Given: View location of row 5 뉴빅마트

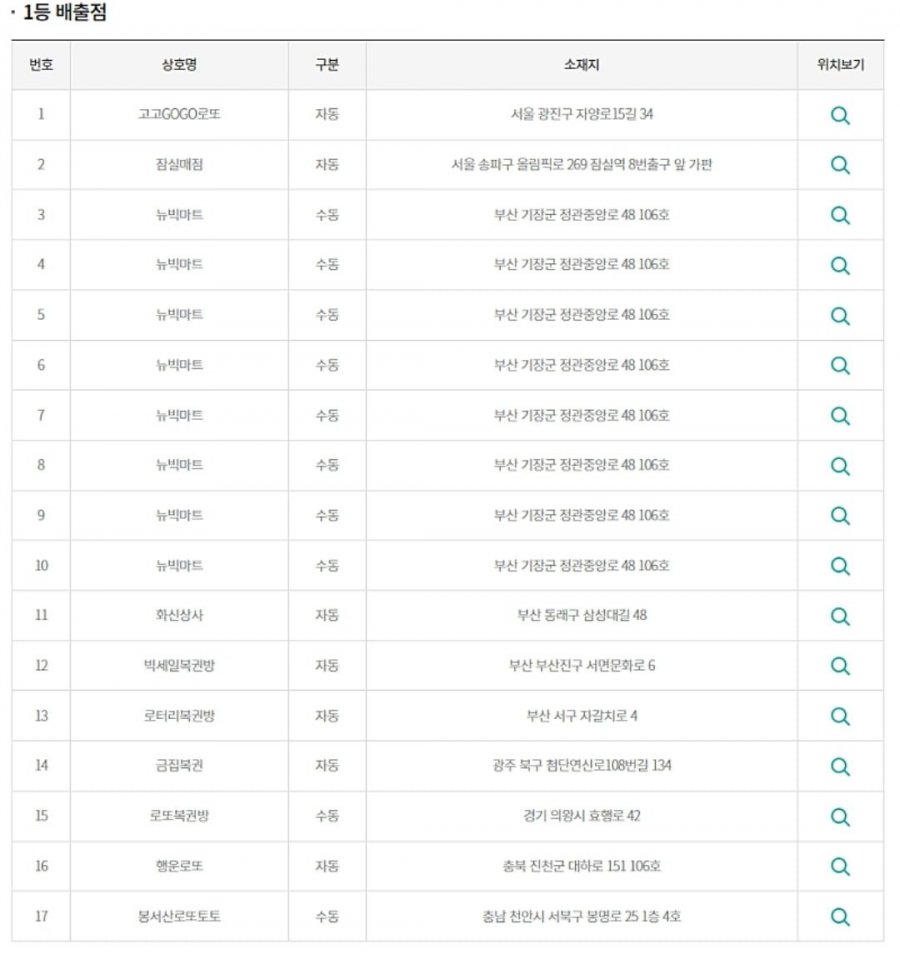Looking at the screenshot, I should pos(840,316).
